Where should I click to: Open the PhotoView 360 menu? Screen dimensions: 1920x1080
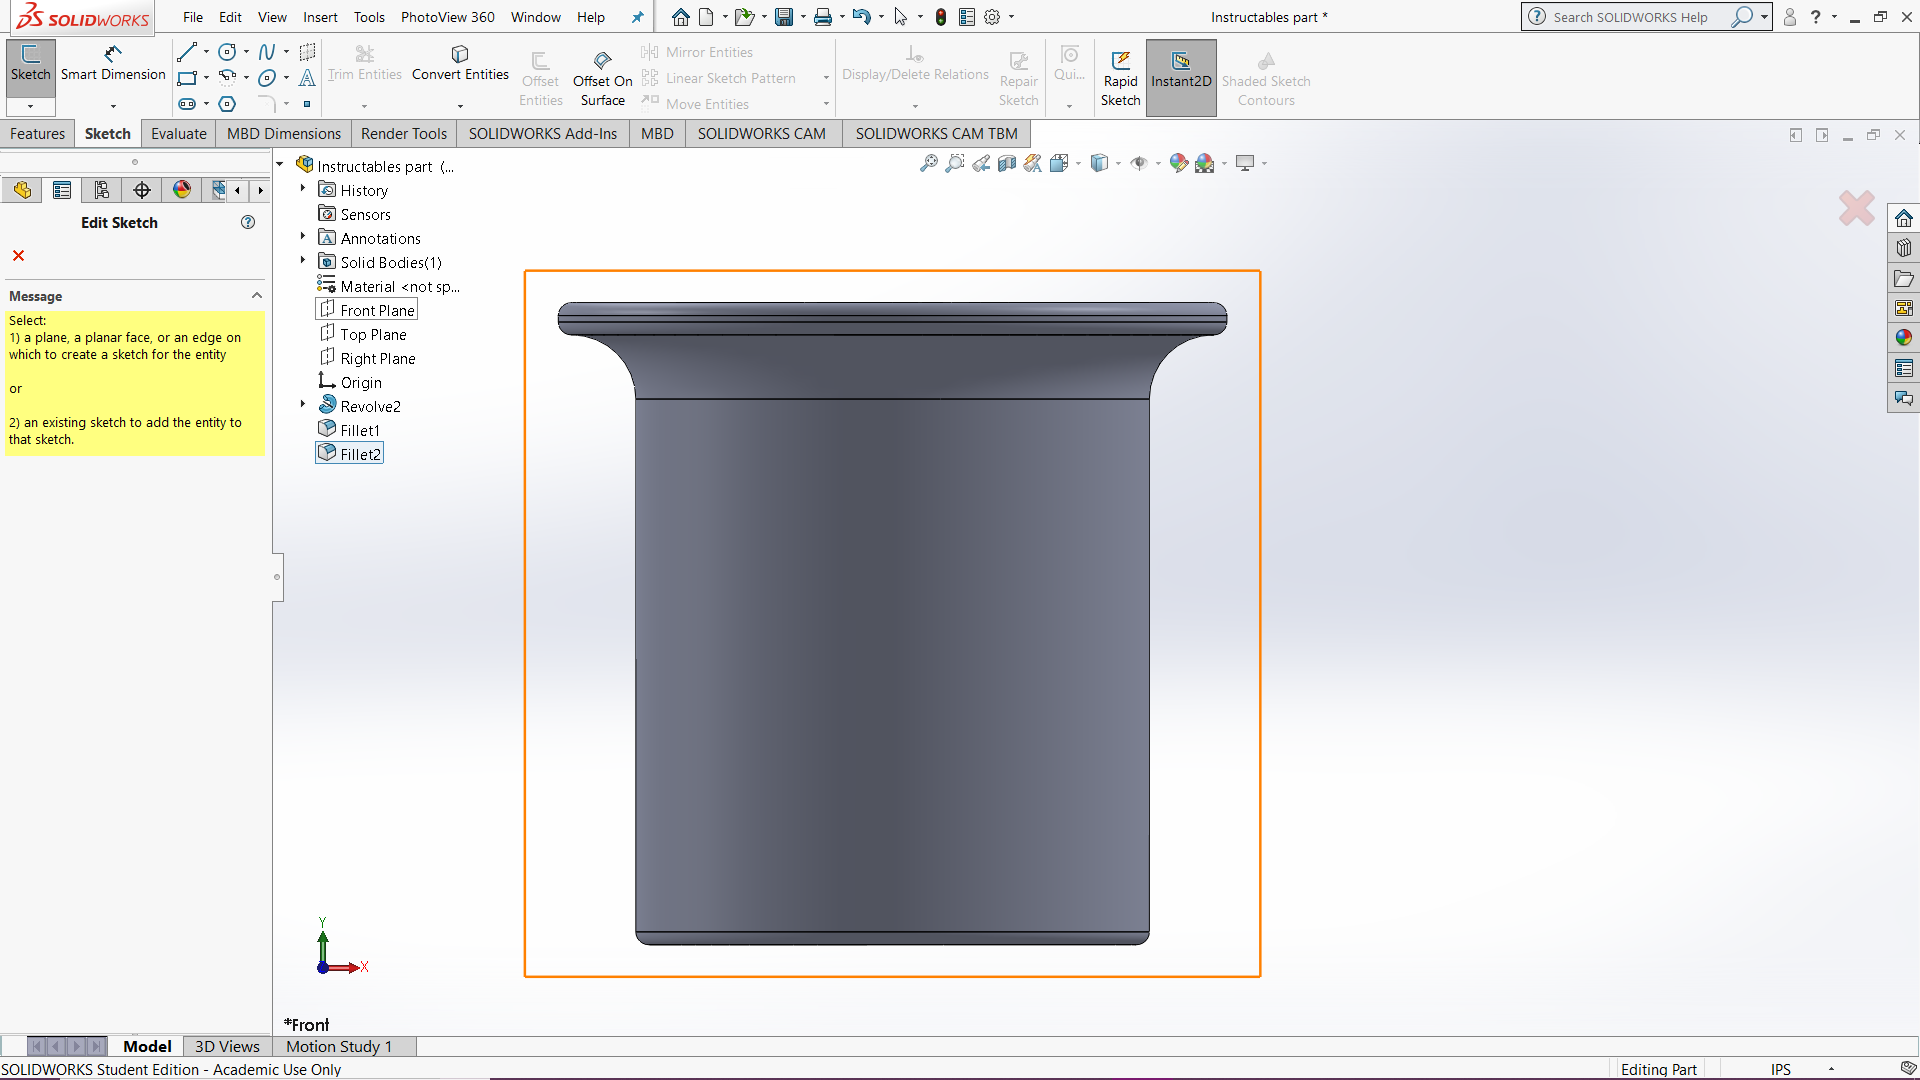448,17
